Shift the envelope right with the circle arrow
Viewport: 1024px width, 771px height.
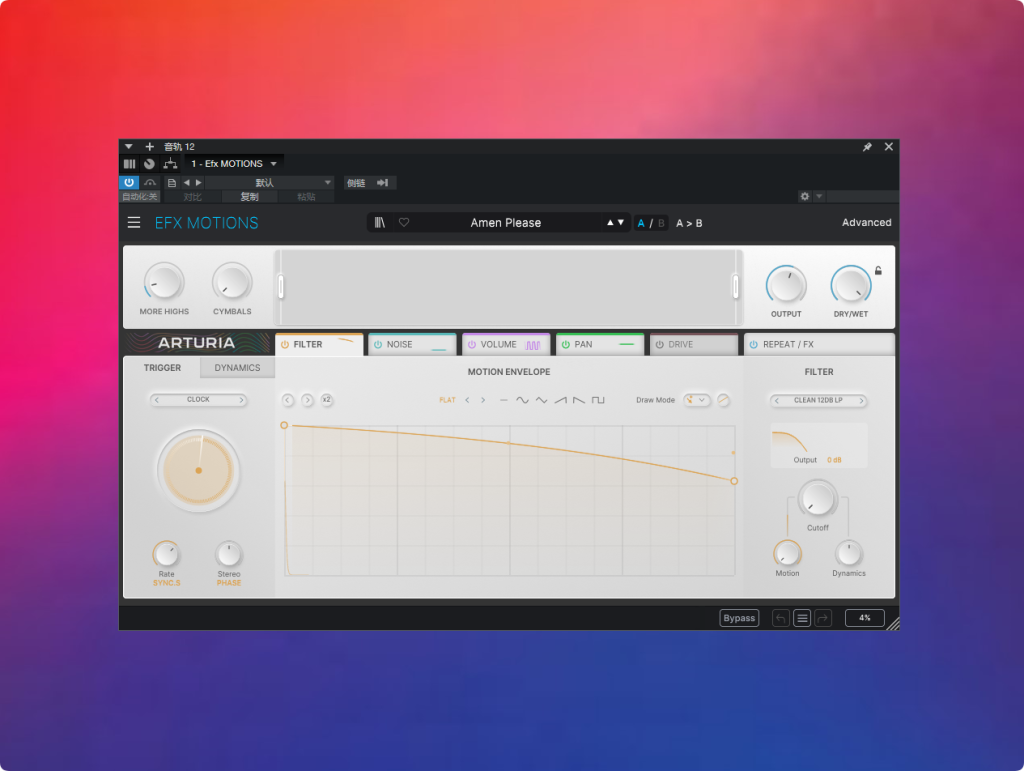pos(307,400)
